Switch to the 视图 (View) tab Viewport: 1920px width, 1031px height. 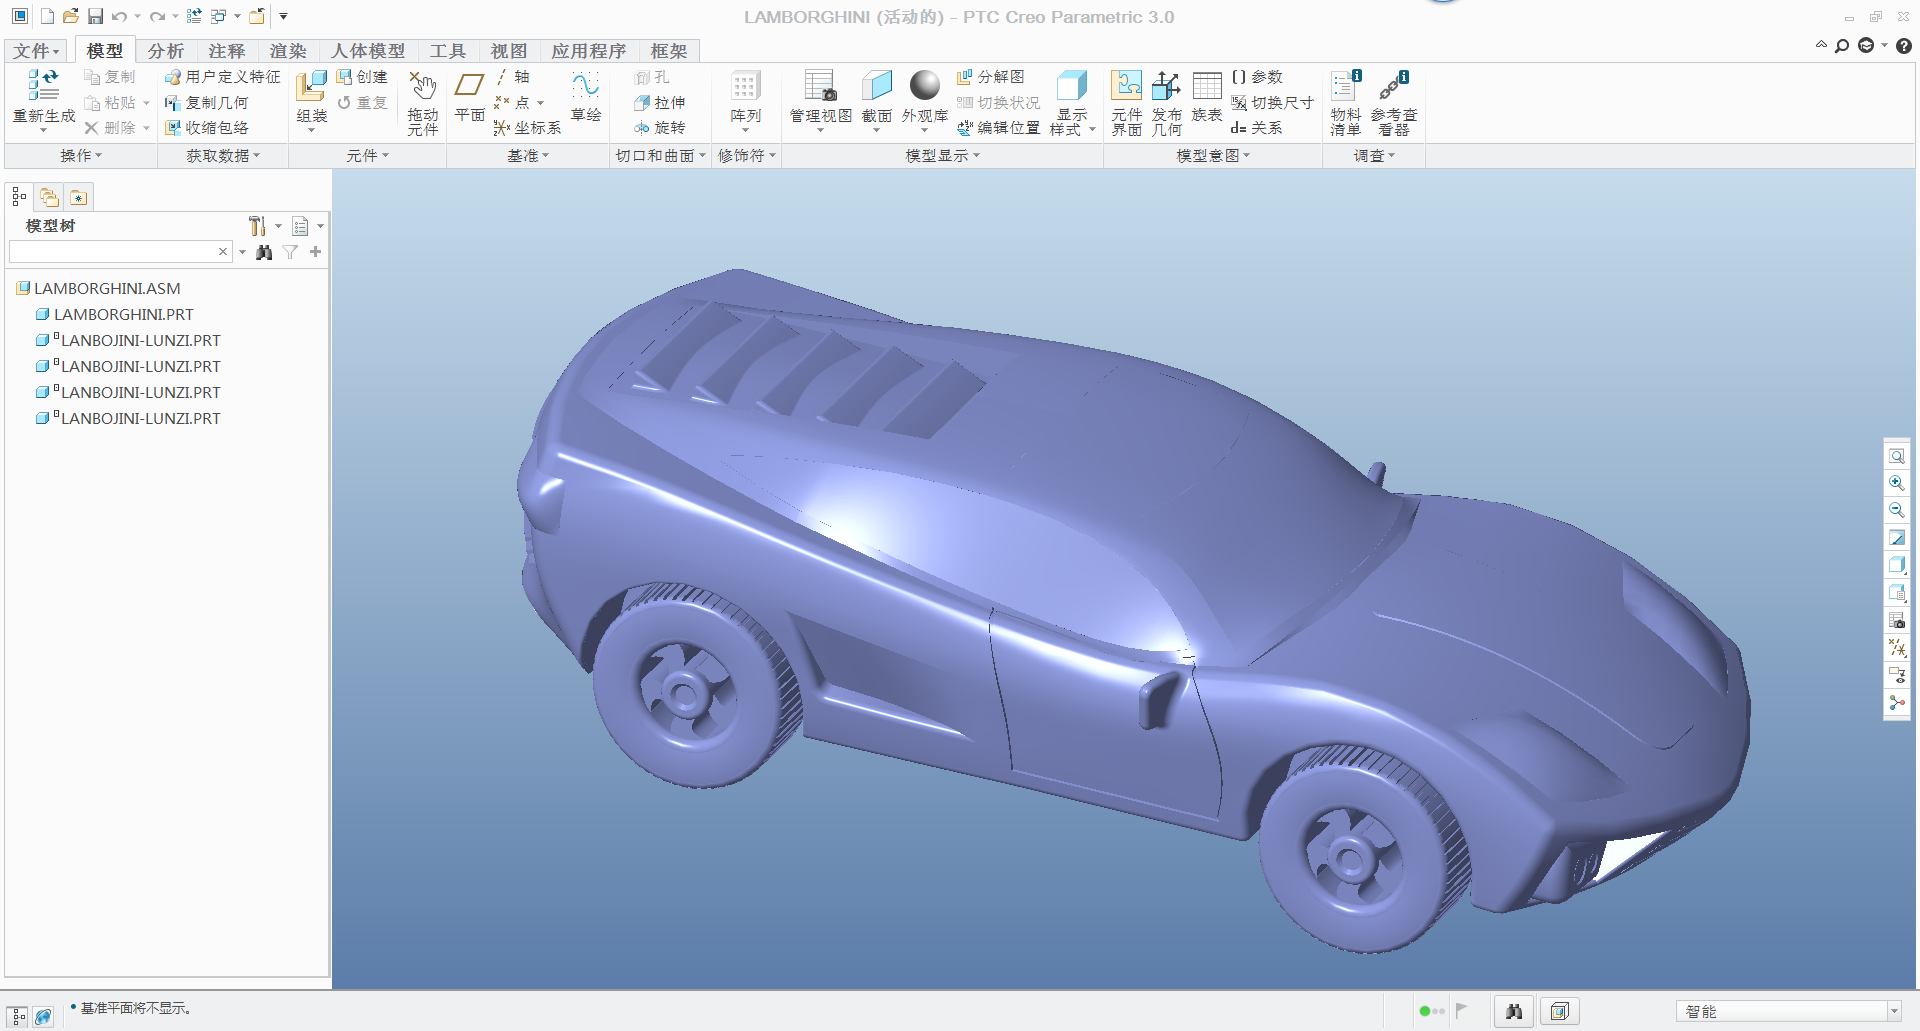[x=509, y=51]
